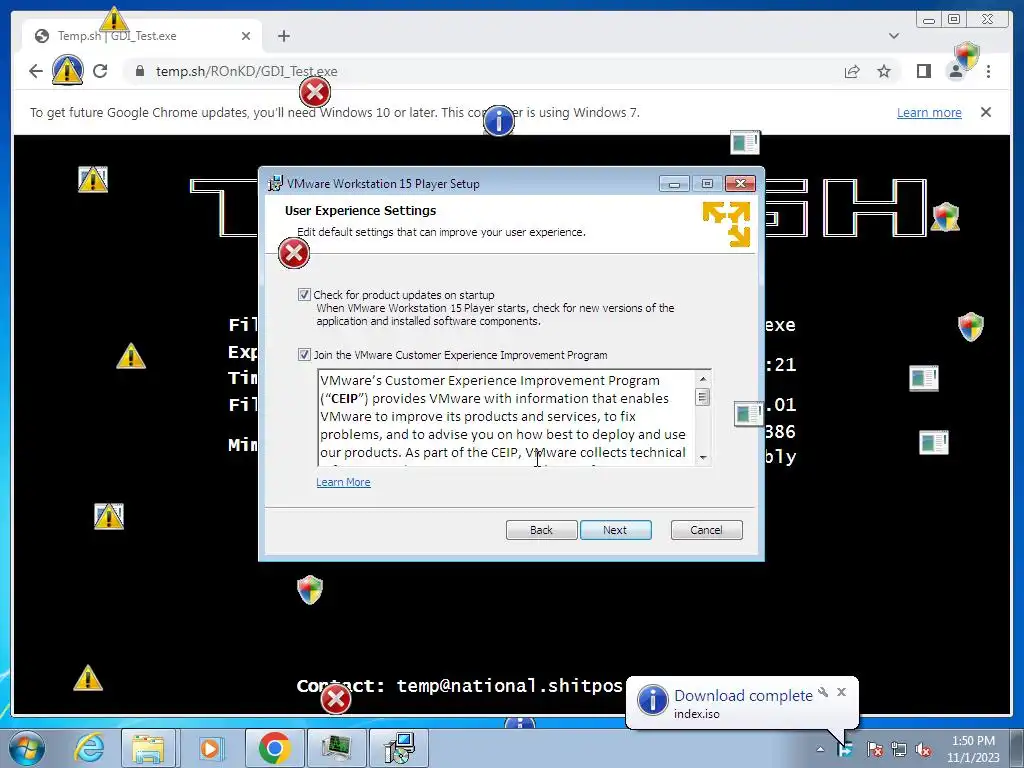Image resolution: width=1024 pixels, height=768 pixels.
Task: Show hidden system tray icons
Action: (x=820, y=750)
